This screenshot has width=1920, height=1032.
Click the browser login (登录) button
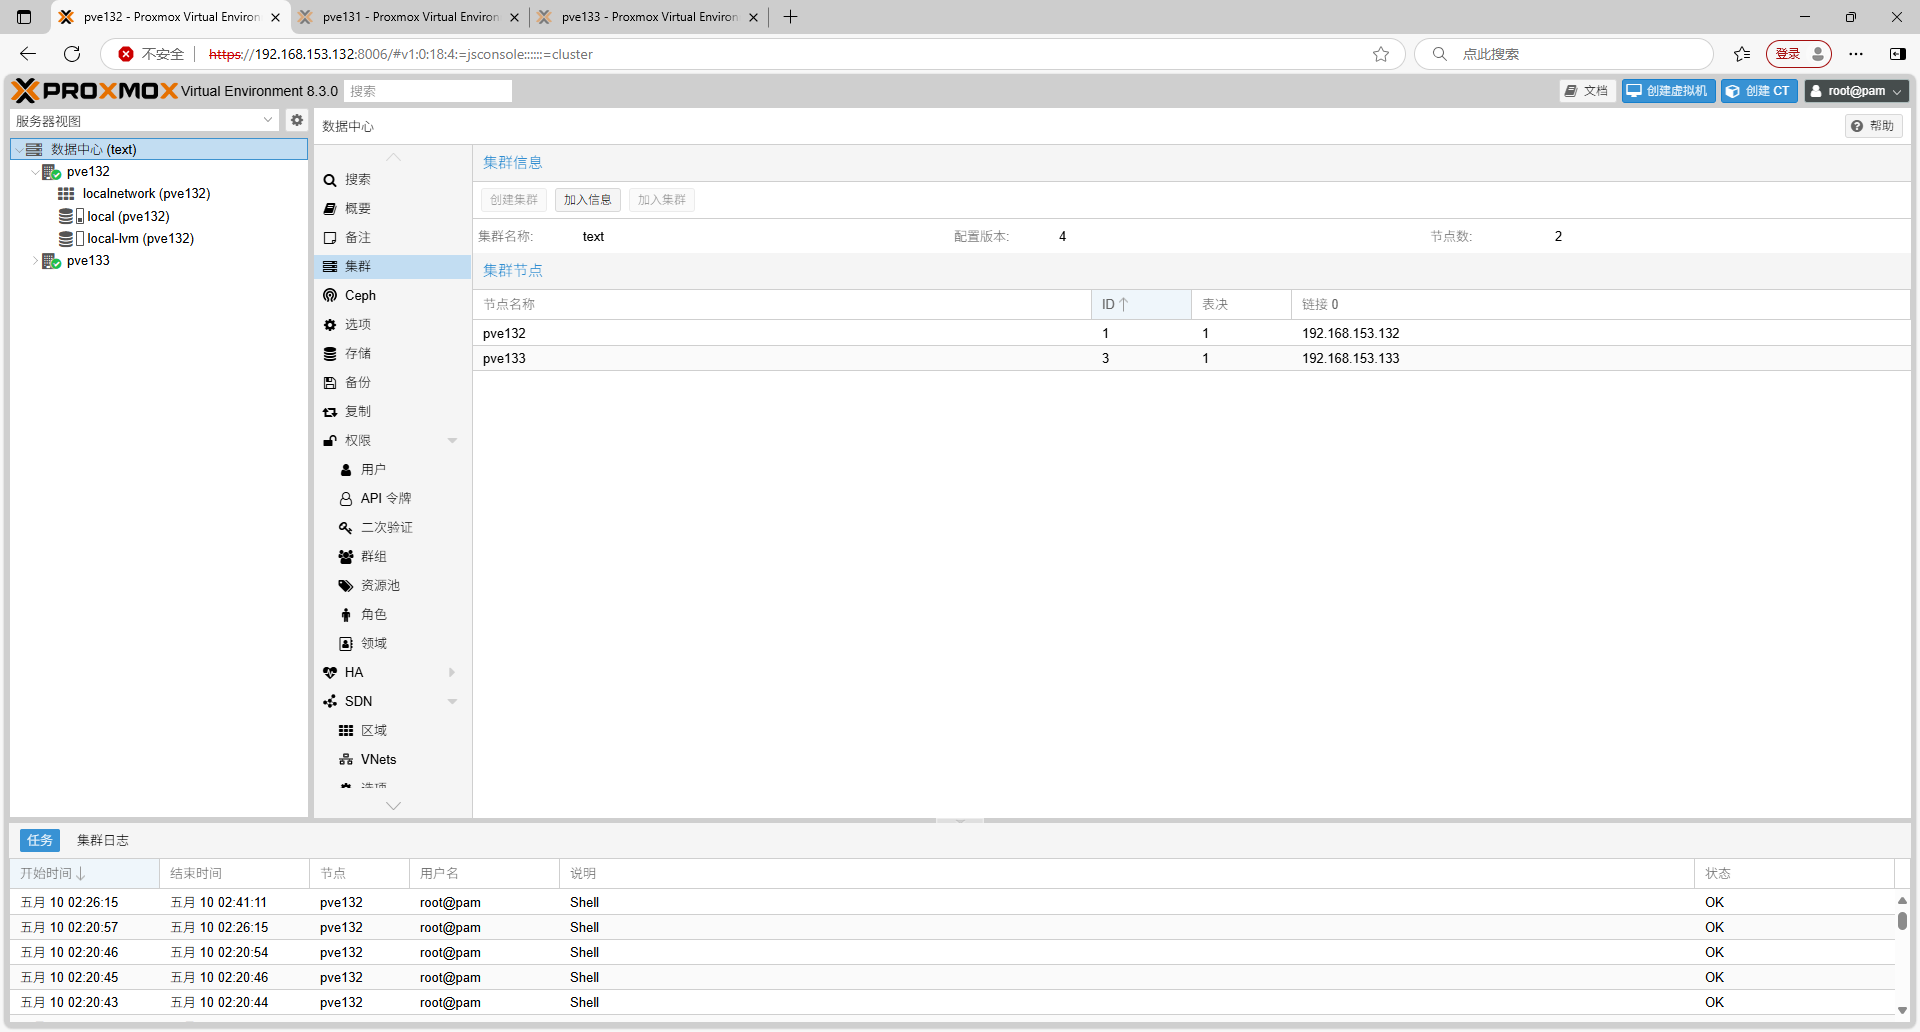1798,54
